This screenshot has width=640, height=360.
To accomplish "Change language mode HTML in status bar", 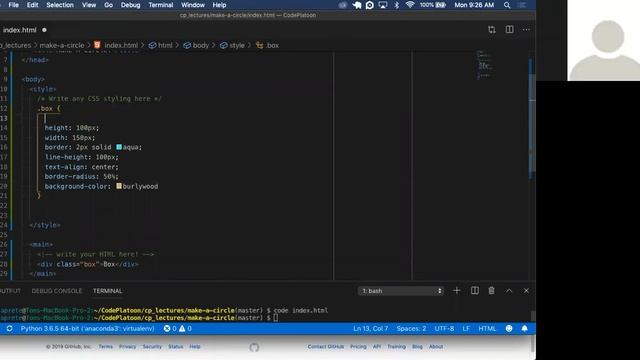I will [x=487, y=329].
